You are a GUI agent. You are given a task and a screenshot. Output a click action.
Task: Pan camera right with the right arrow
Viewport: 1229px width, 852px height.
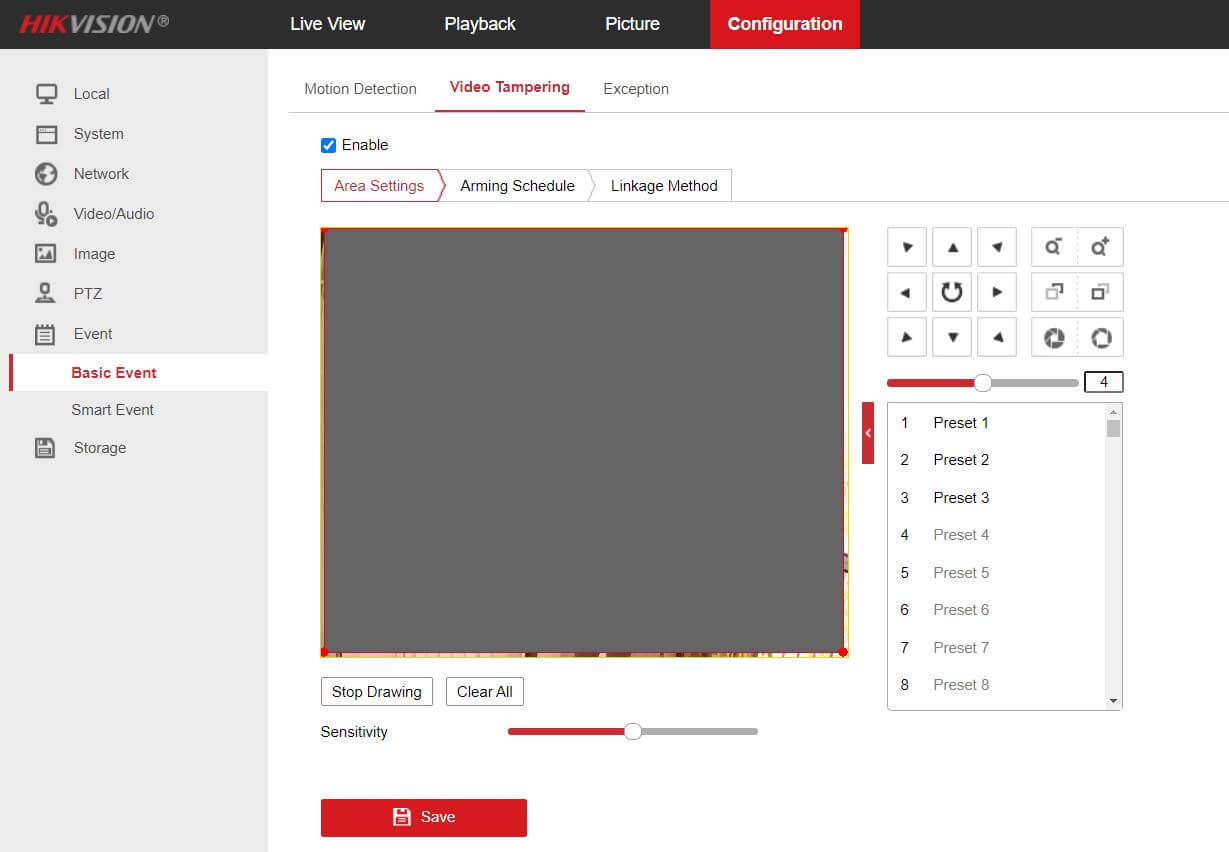997,292
